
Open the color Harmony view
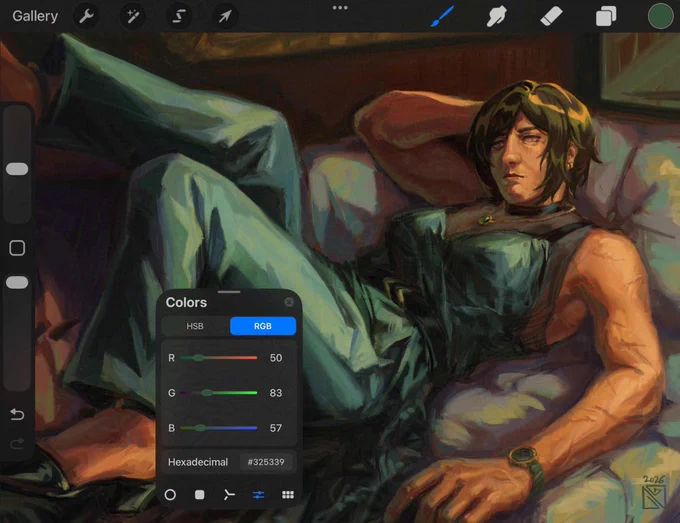pos(229,495)
